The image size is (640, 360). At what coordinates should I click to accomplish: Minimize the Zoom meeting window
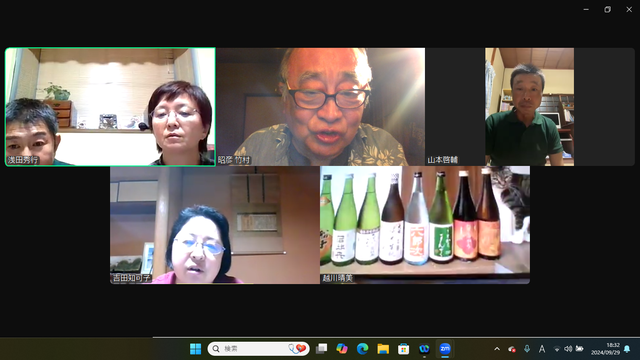coord(586,9)
